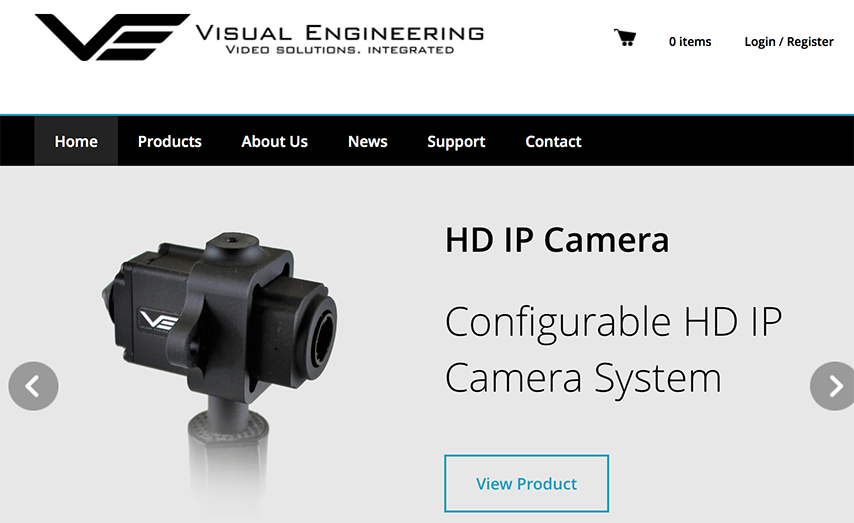Click the VE badge on the camera body
The image size is (854, 523).
(x=157, y=319)
